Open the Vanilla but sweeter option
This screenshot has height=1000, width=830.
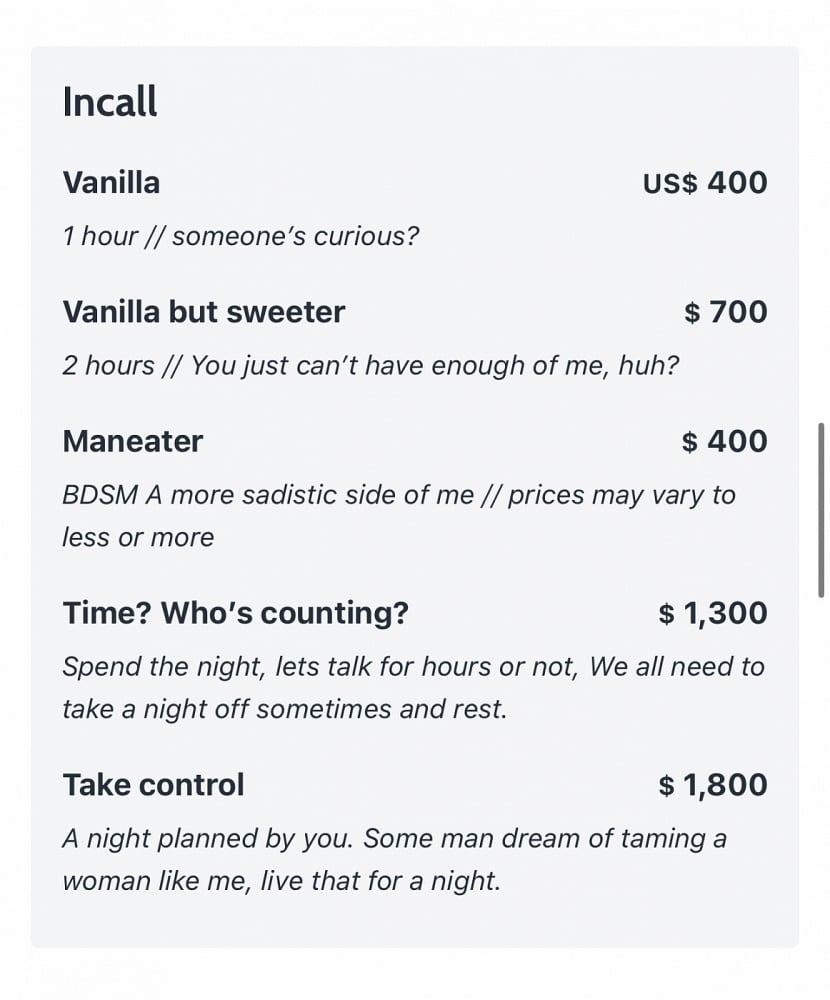click(204, 312)
